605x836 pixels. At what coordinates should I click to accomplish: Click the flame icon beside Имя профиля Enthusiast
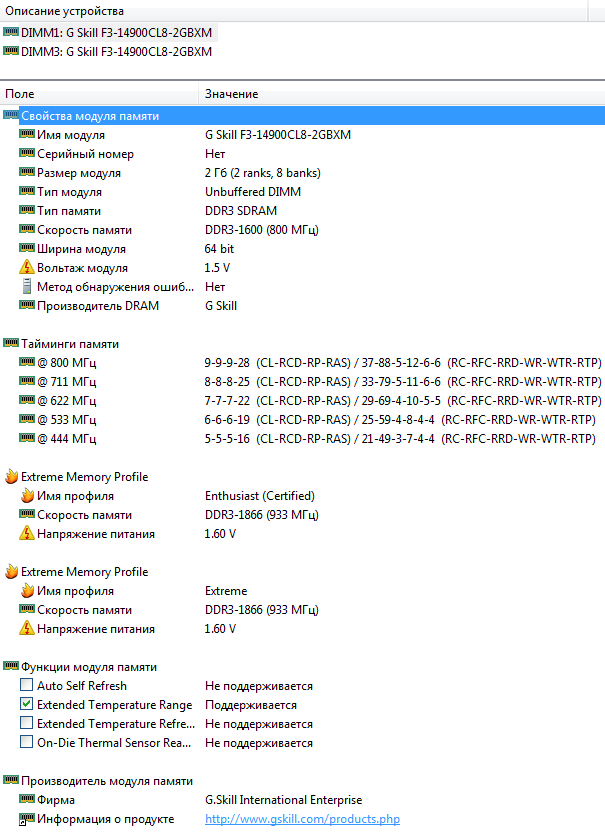click(x=27, y=495)
